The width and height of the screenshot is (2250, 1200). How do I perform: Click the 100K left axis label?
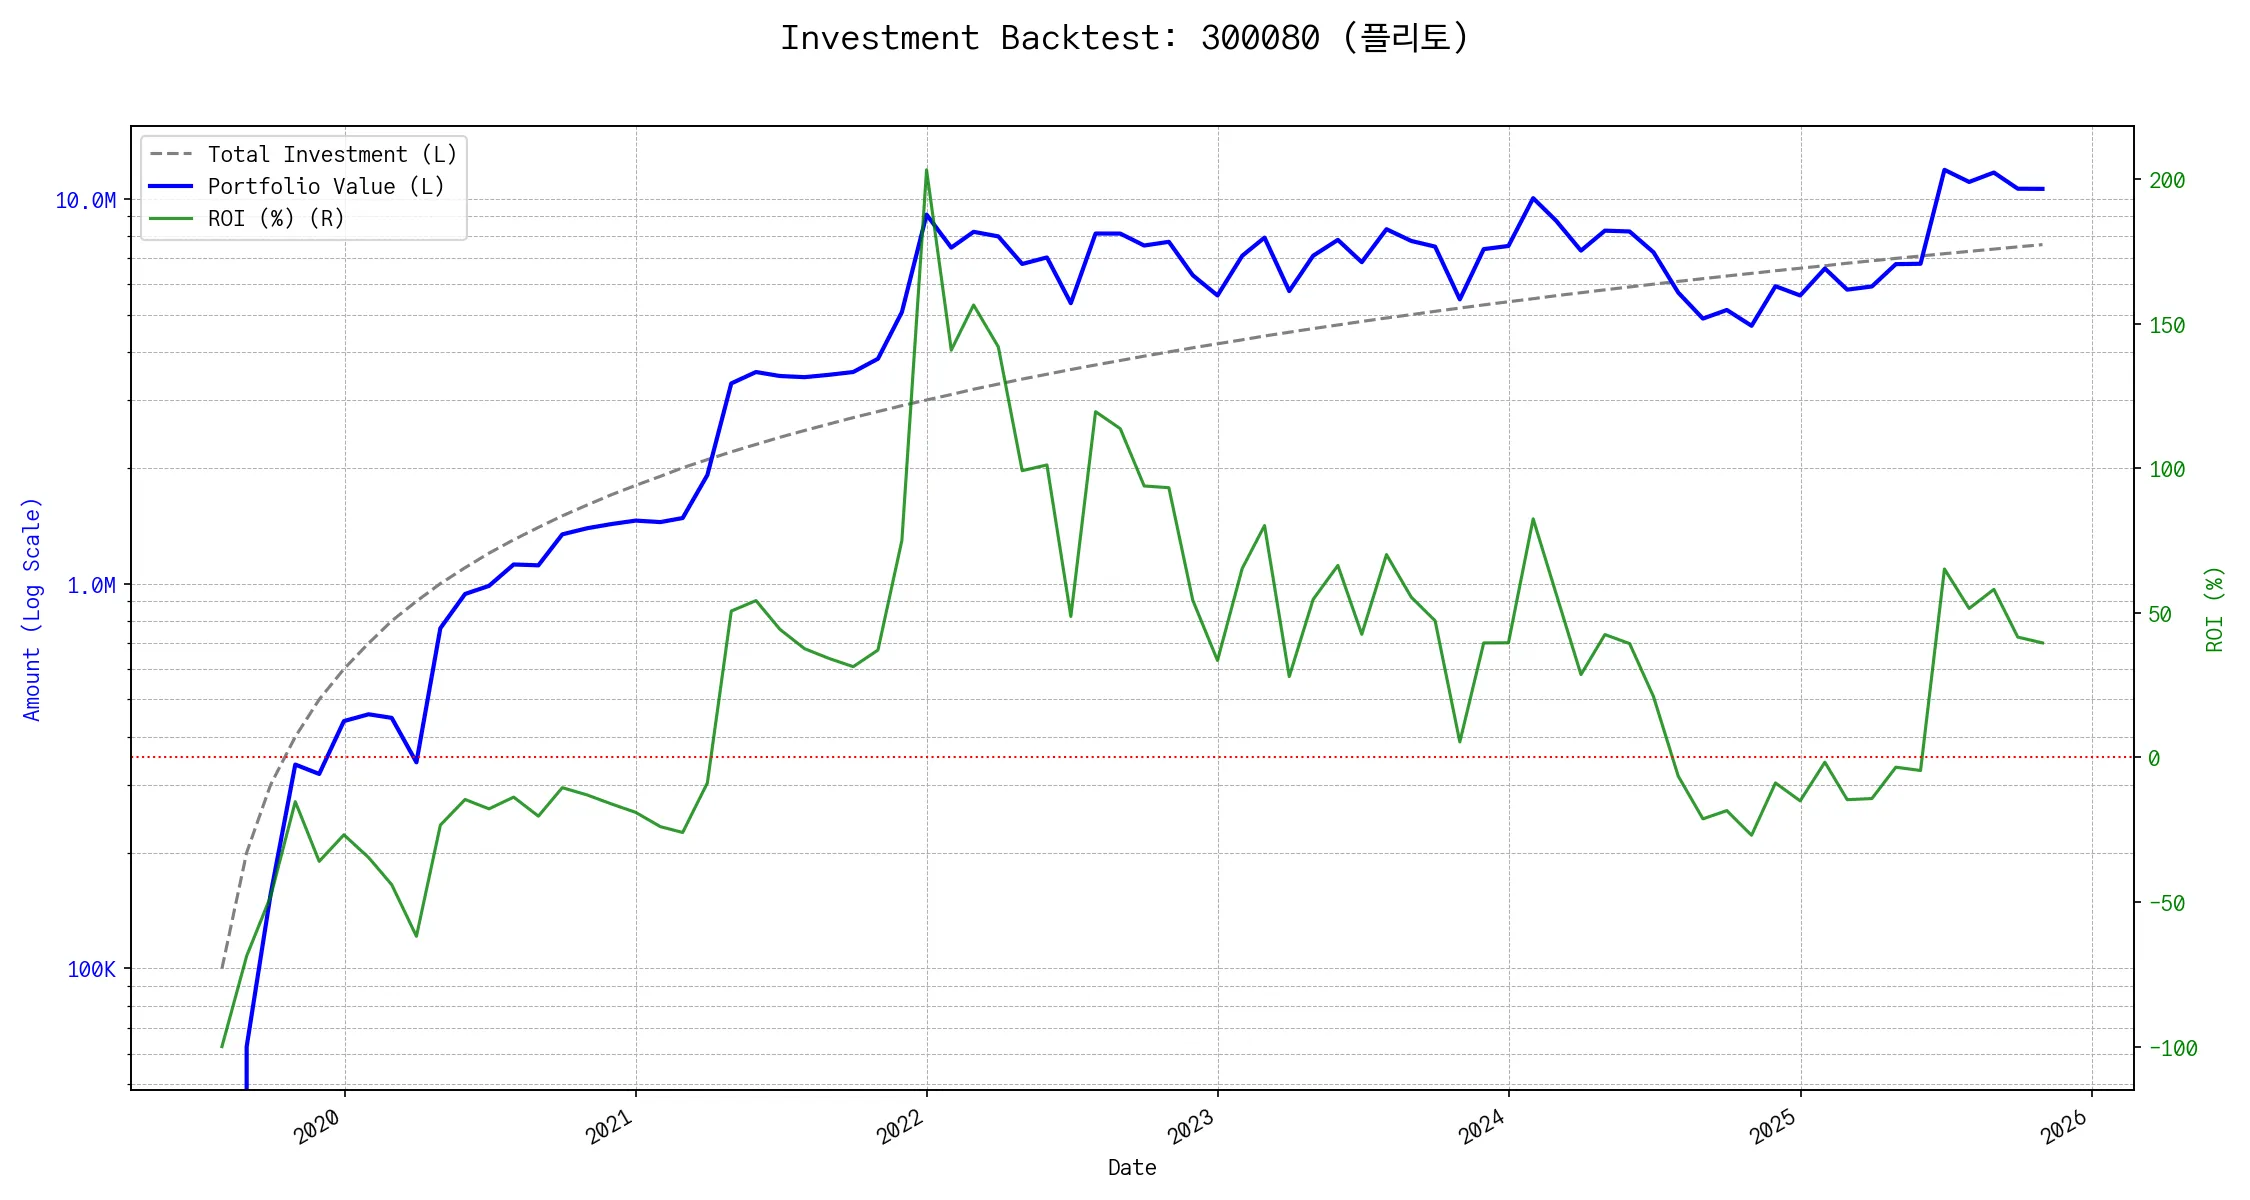91,969
